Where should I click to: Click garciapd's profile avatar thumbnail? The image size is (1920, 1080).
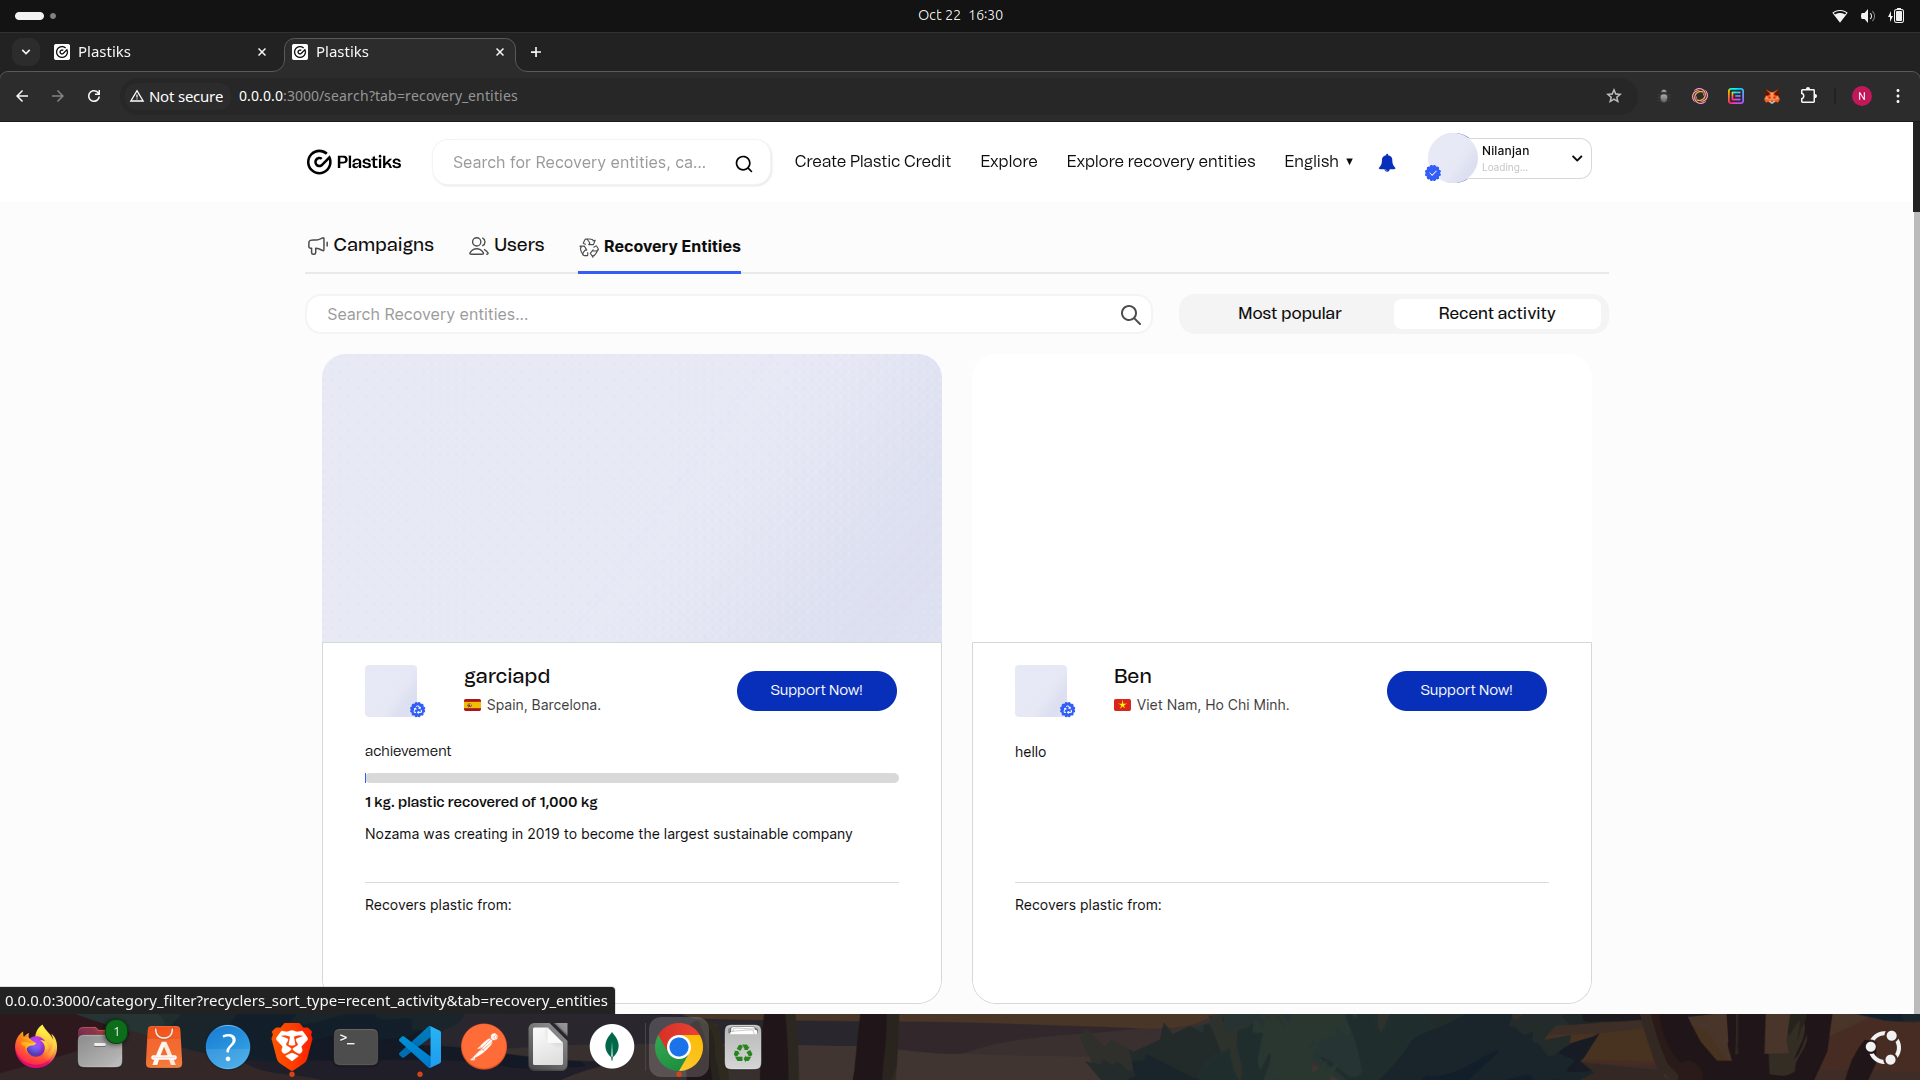pos(391,690)
